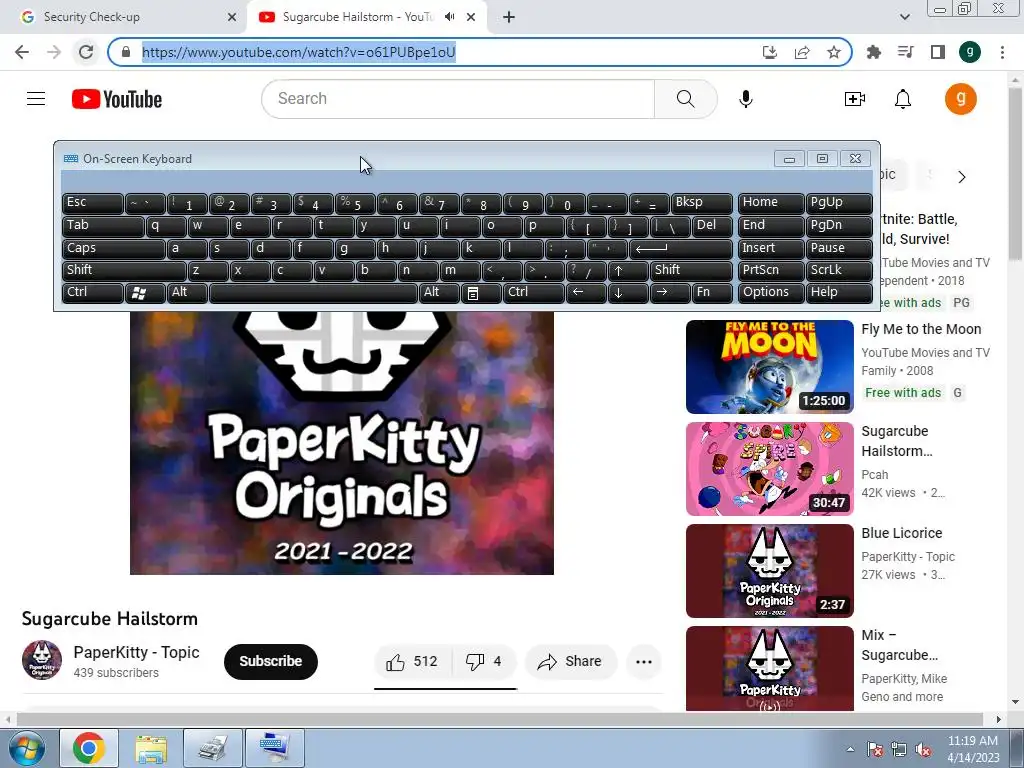Toggle Fn key on On-Screen Keyboard

point(712,293)
